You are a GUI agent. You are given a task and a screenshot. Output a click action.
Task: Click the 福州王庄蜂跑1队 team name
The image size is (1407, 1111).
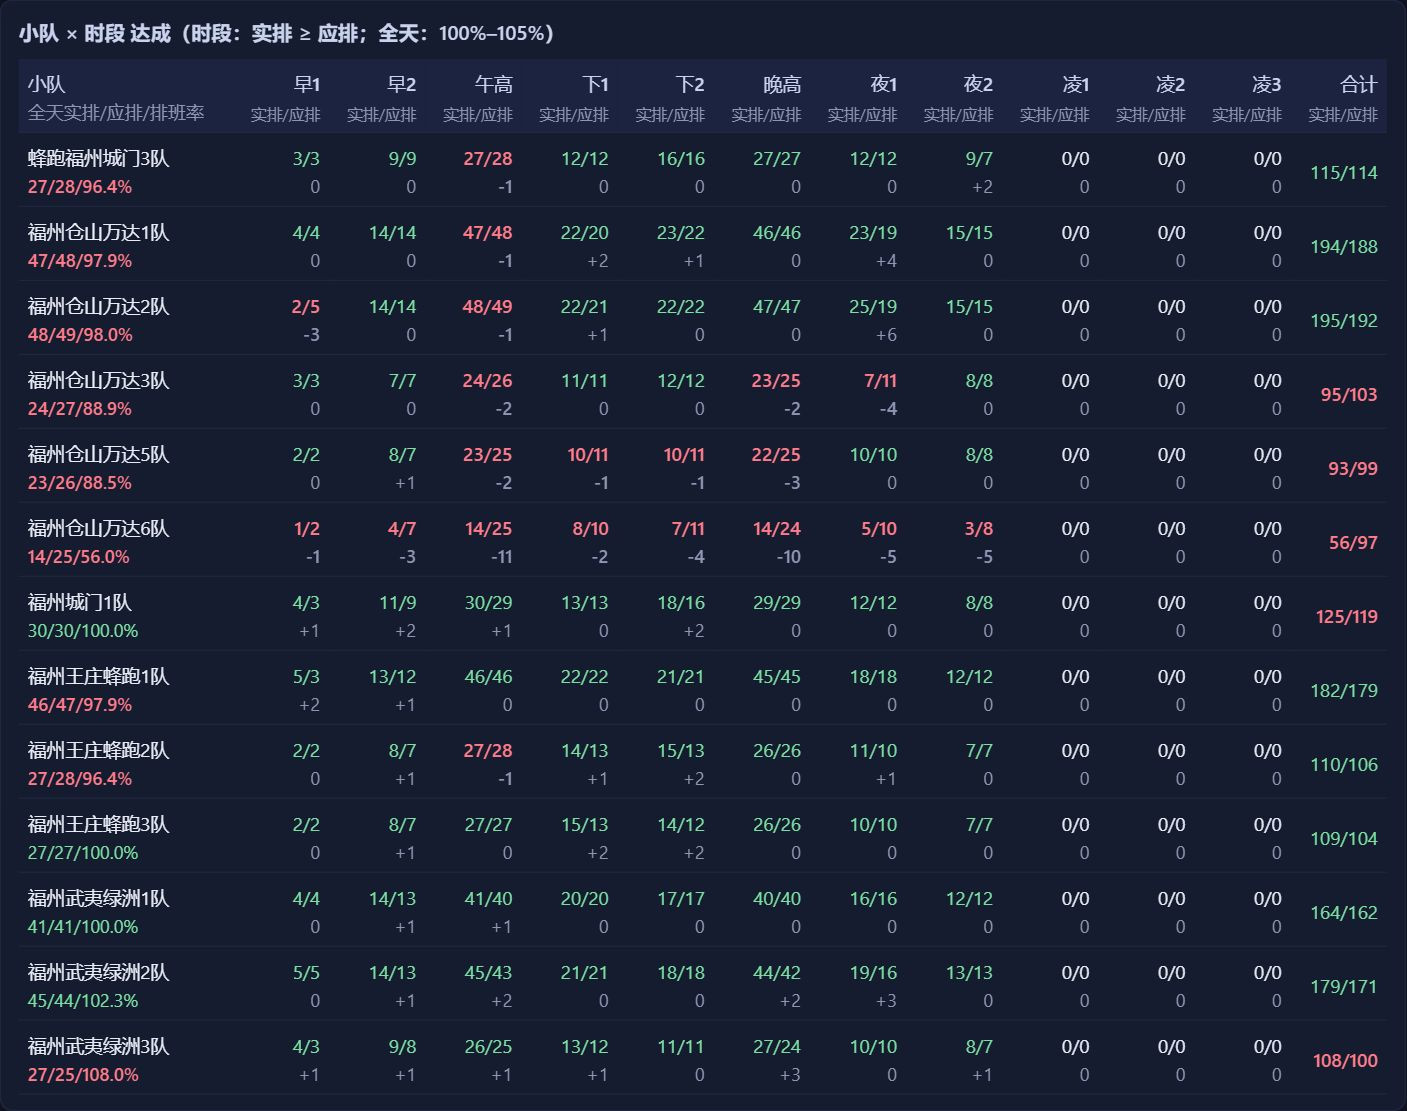(99, 677)
